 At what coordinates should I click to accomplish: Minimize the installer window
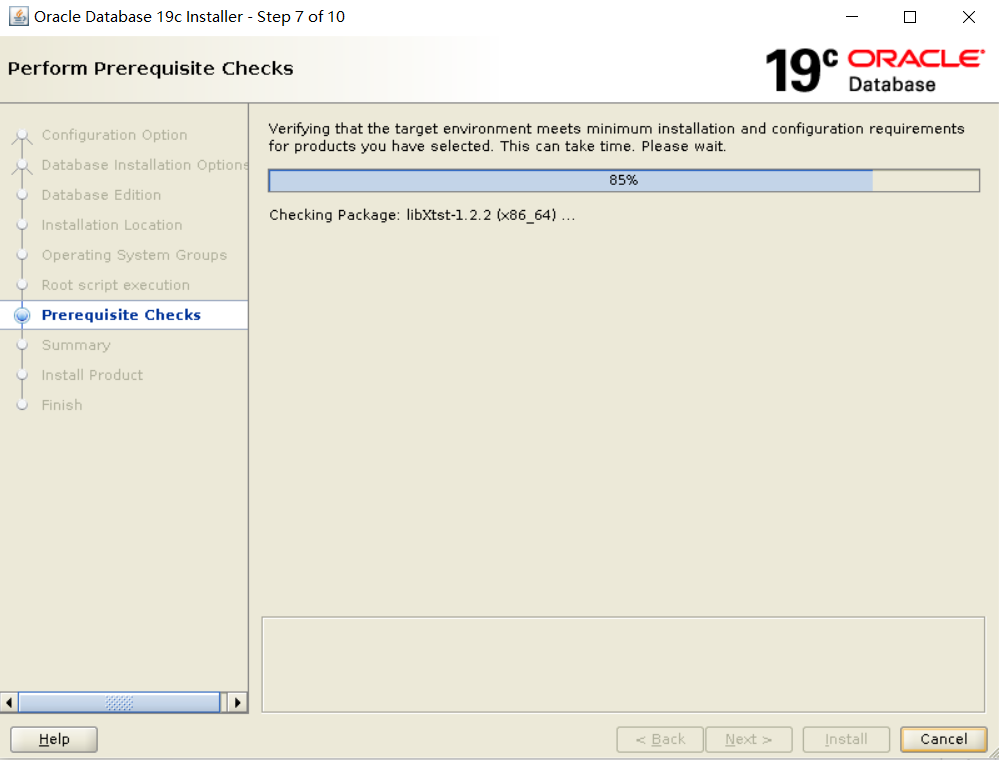pyautogui.click(x=852, y=17)
